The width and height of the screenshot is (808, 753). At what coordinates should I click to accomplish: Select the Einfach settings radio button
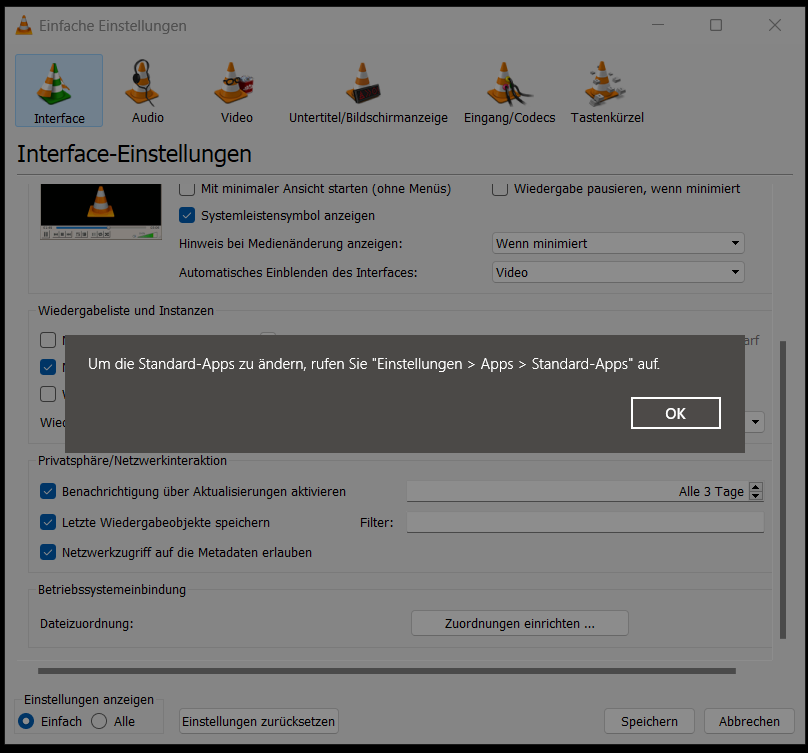26,721
